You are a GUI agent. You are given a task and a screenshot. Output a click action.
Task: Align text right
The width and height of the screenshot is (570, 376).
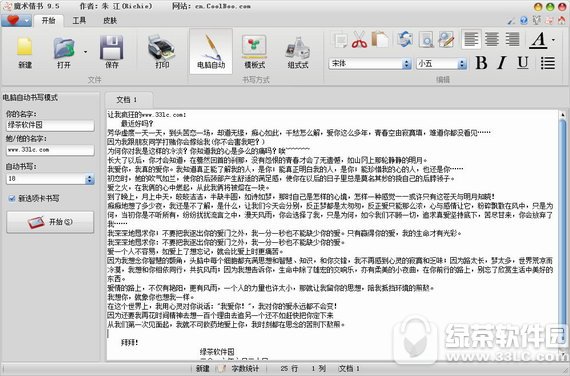click(512, 39)
